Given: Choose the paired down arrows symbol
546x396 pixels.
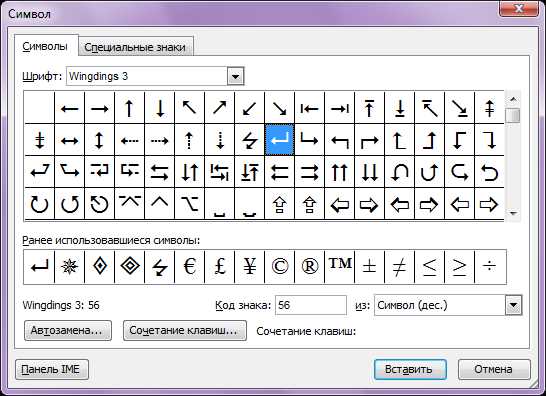Looking at the screenshot, I should point(369,172).
